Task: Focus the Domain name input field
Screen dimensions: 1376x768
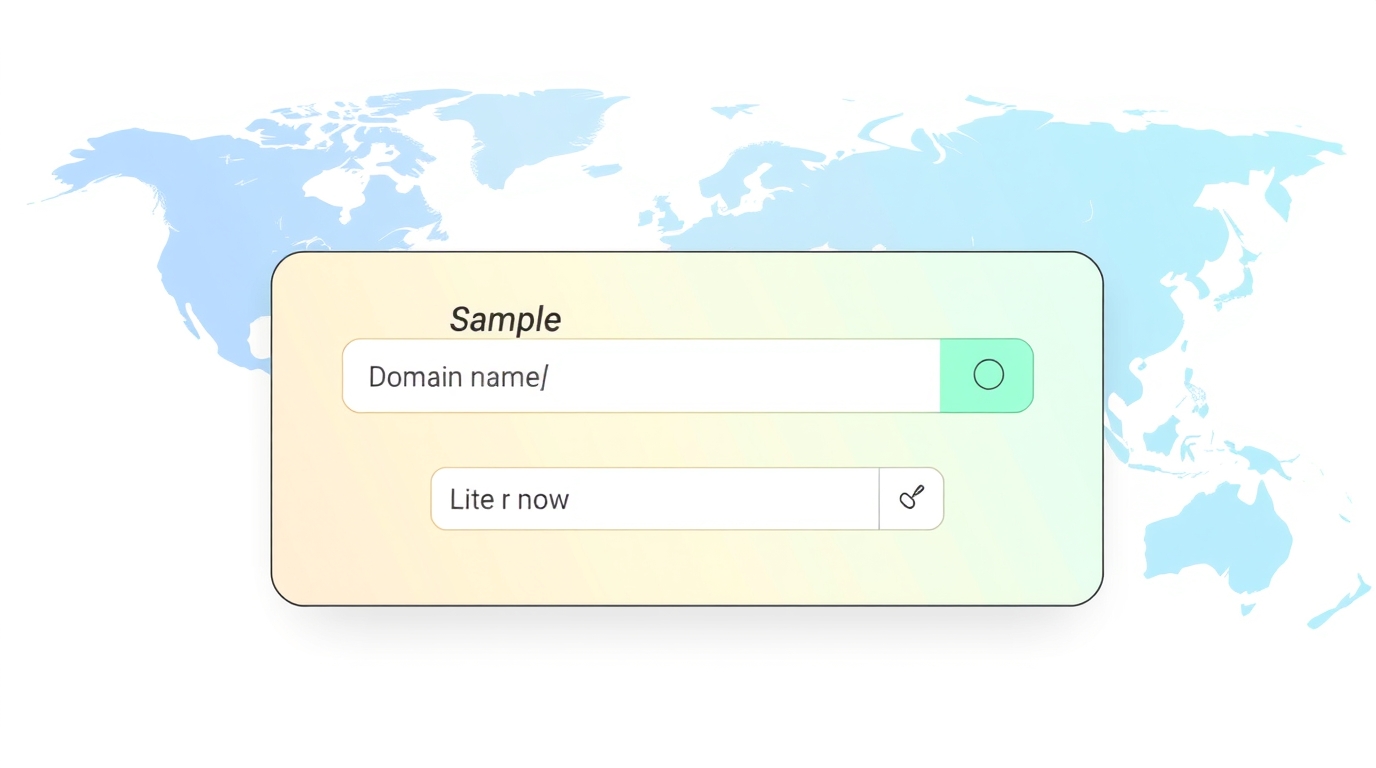Action: (x=641, y=376)
